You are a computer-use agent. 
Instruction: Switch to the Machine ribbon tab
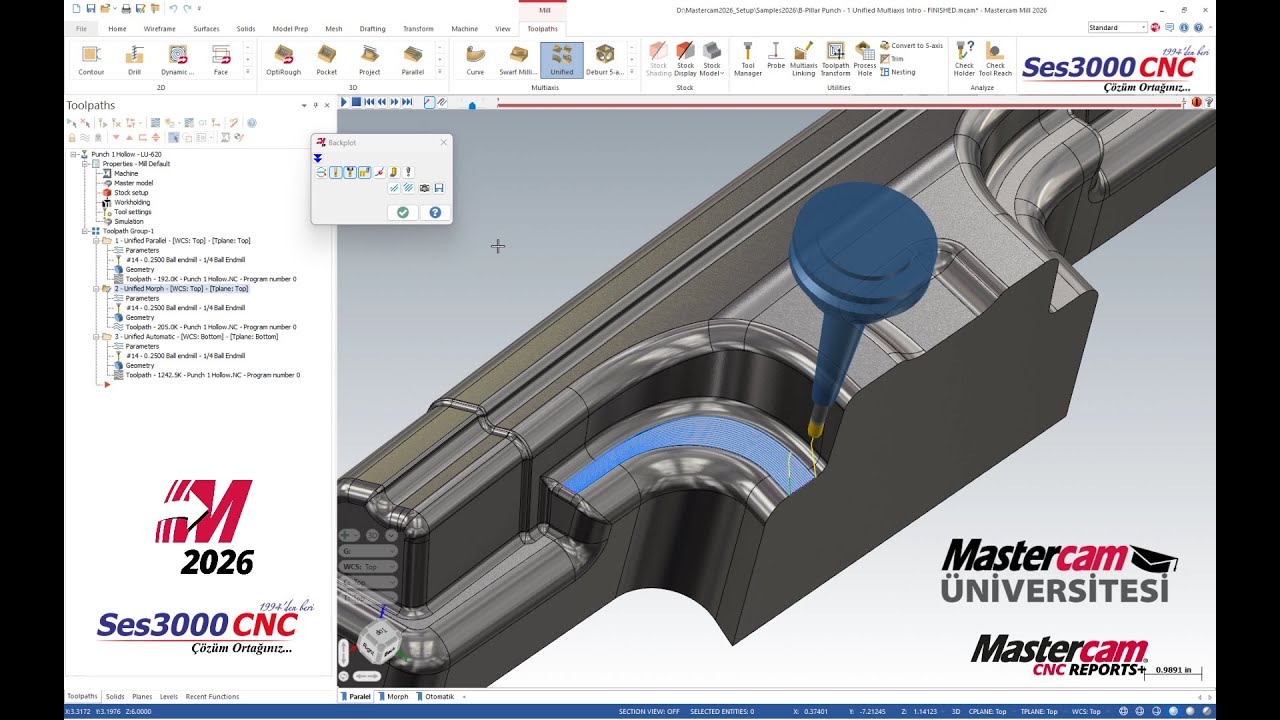(x=464, y=29)
